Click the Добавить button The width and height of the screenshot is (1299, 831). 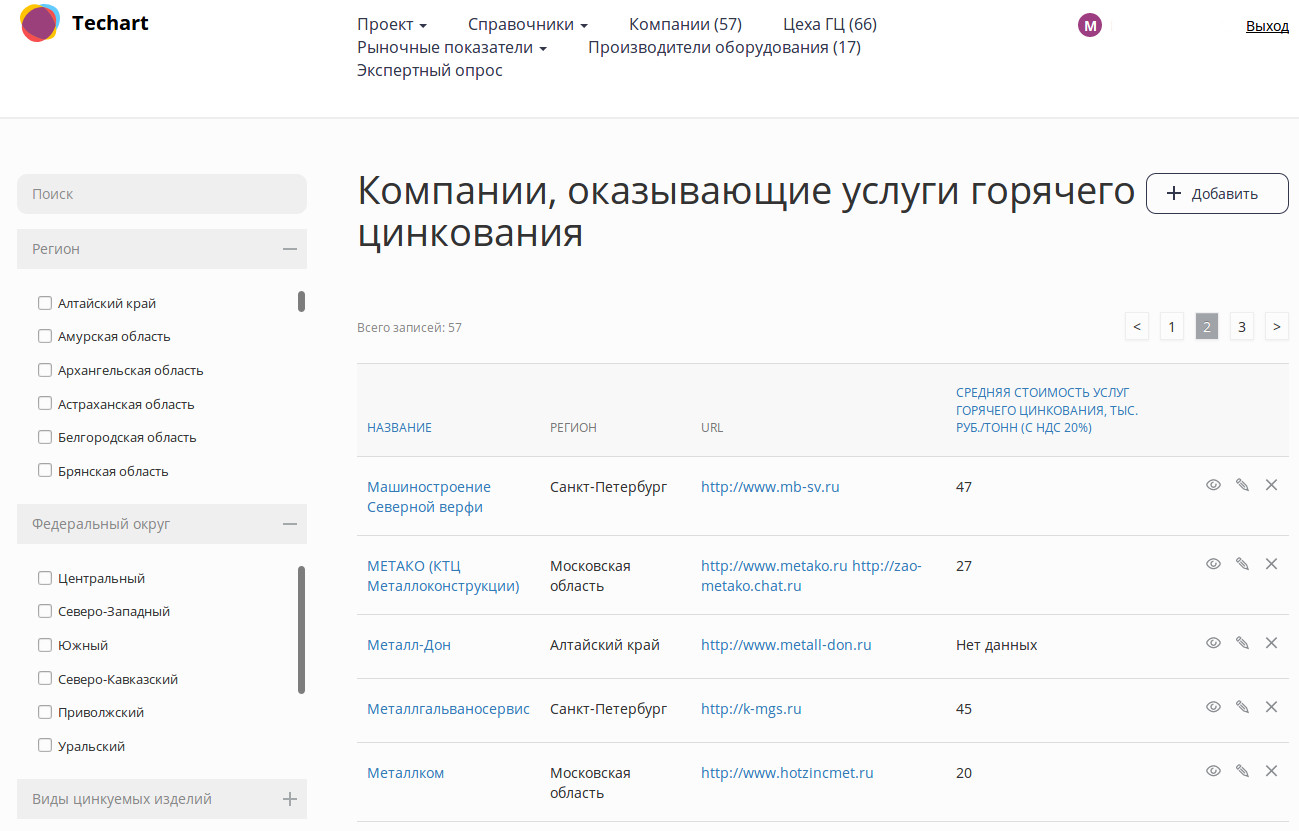tap(1217, 193)
